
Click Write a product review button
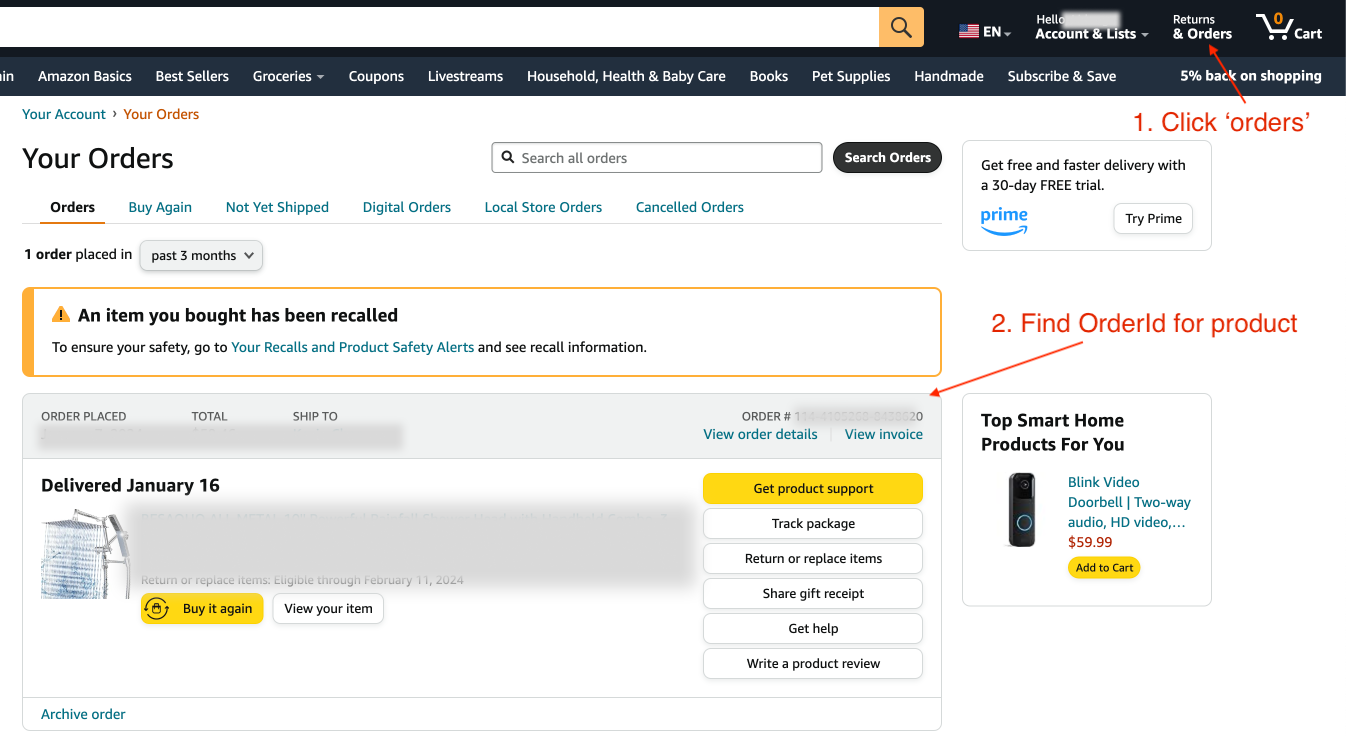(x=813, y=663)
